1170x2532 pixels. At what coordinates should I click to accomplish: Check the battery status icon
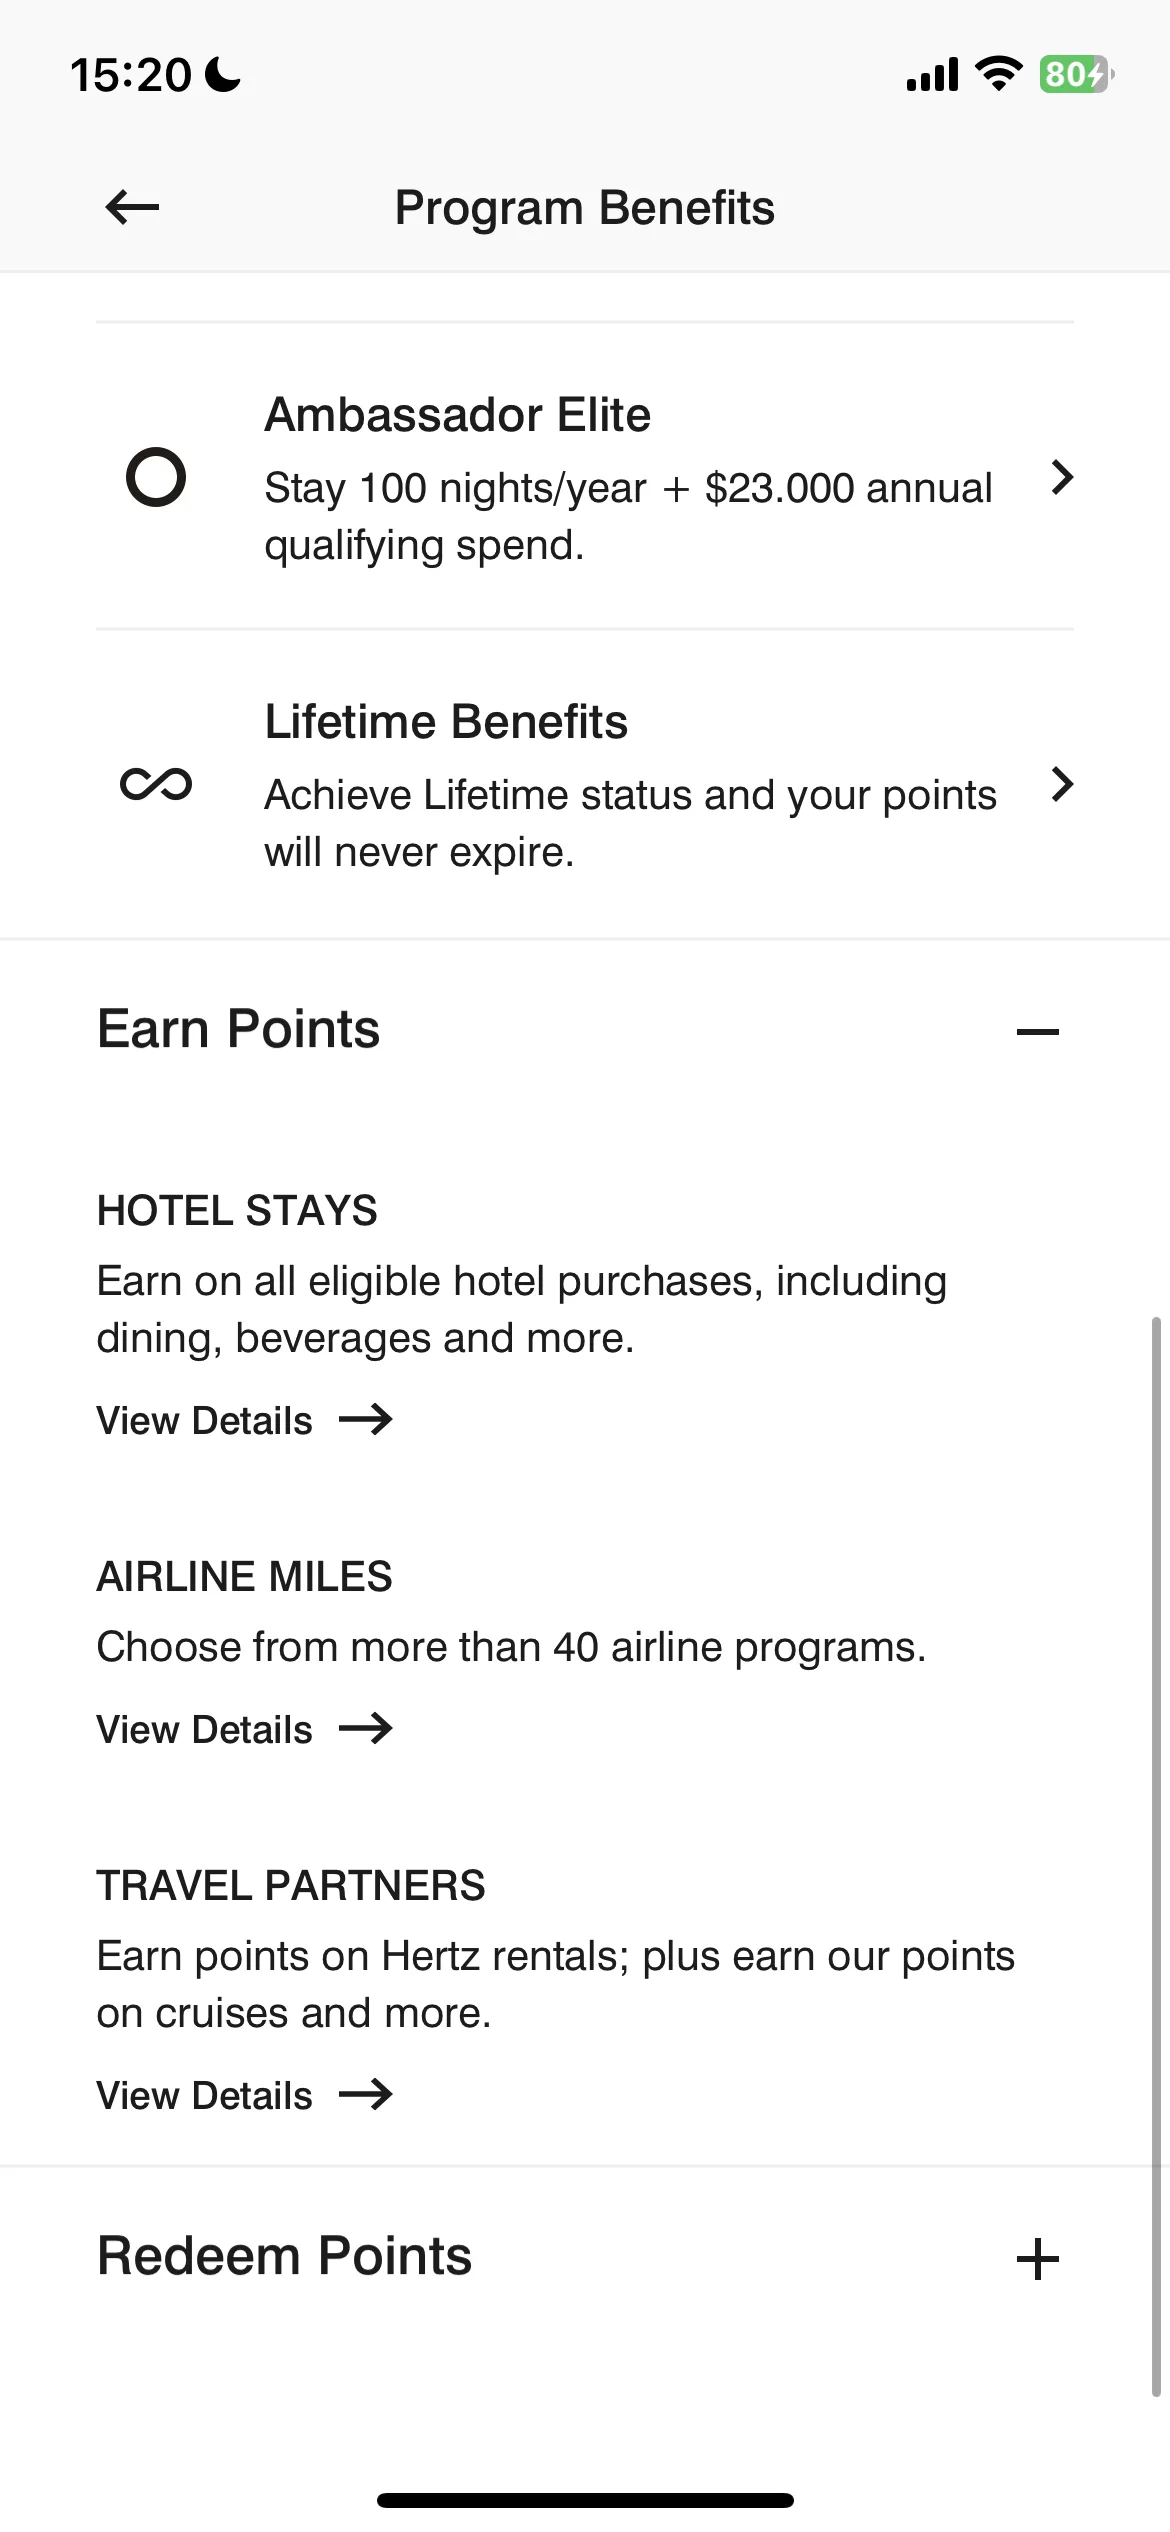tap(1077, 74)
